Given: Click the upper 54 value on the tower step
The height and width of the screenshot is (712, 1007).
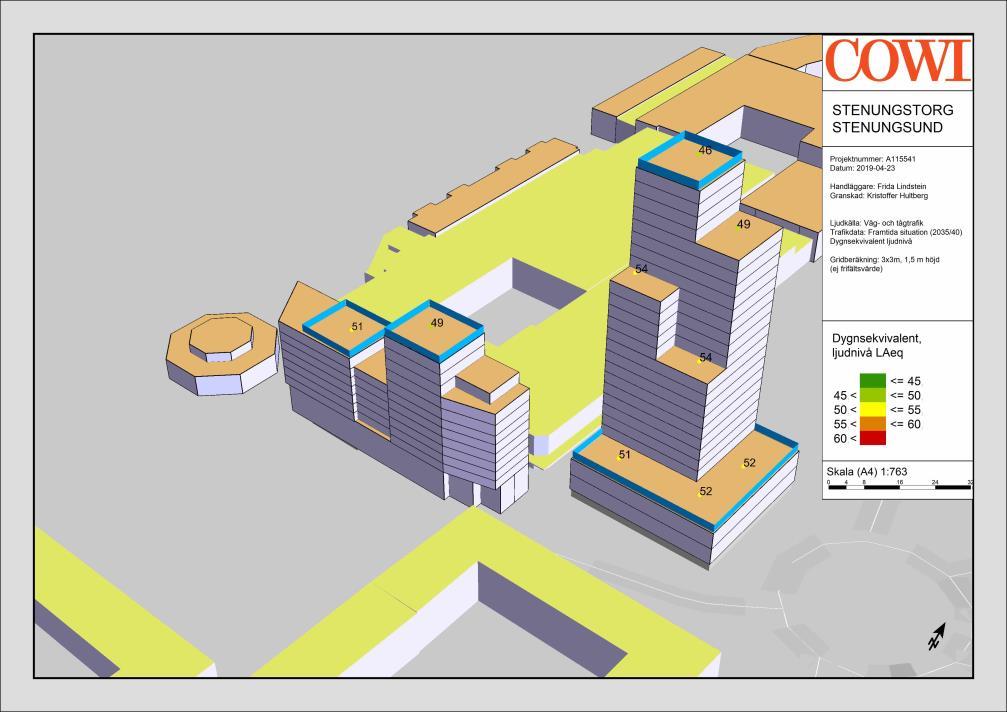Looking at the screenshot, I should (641, 268).
